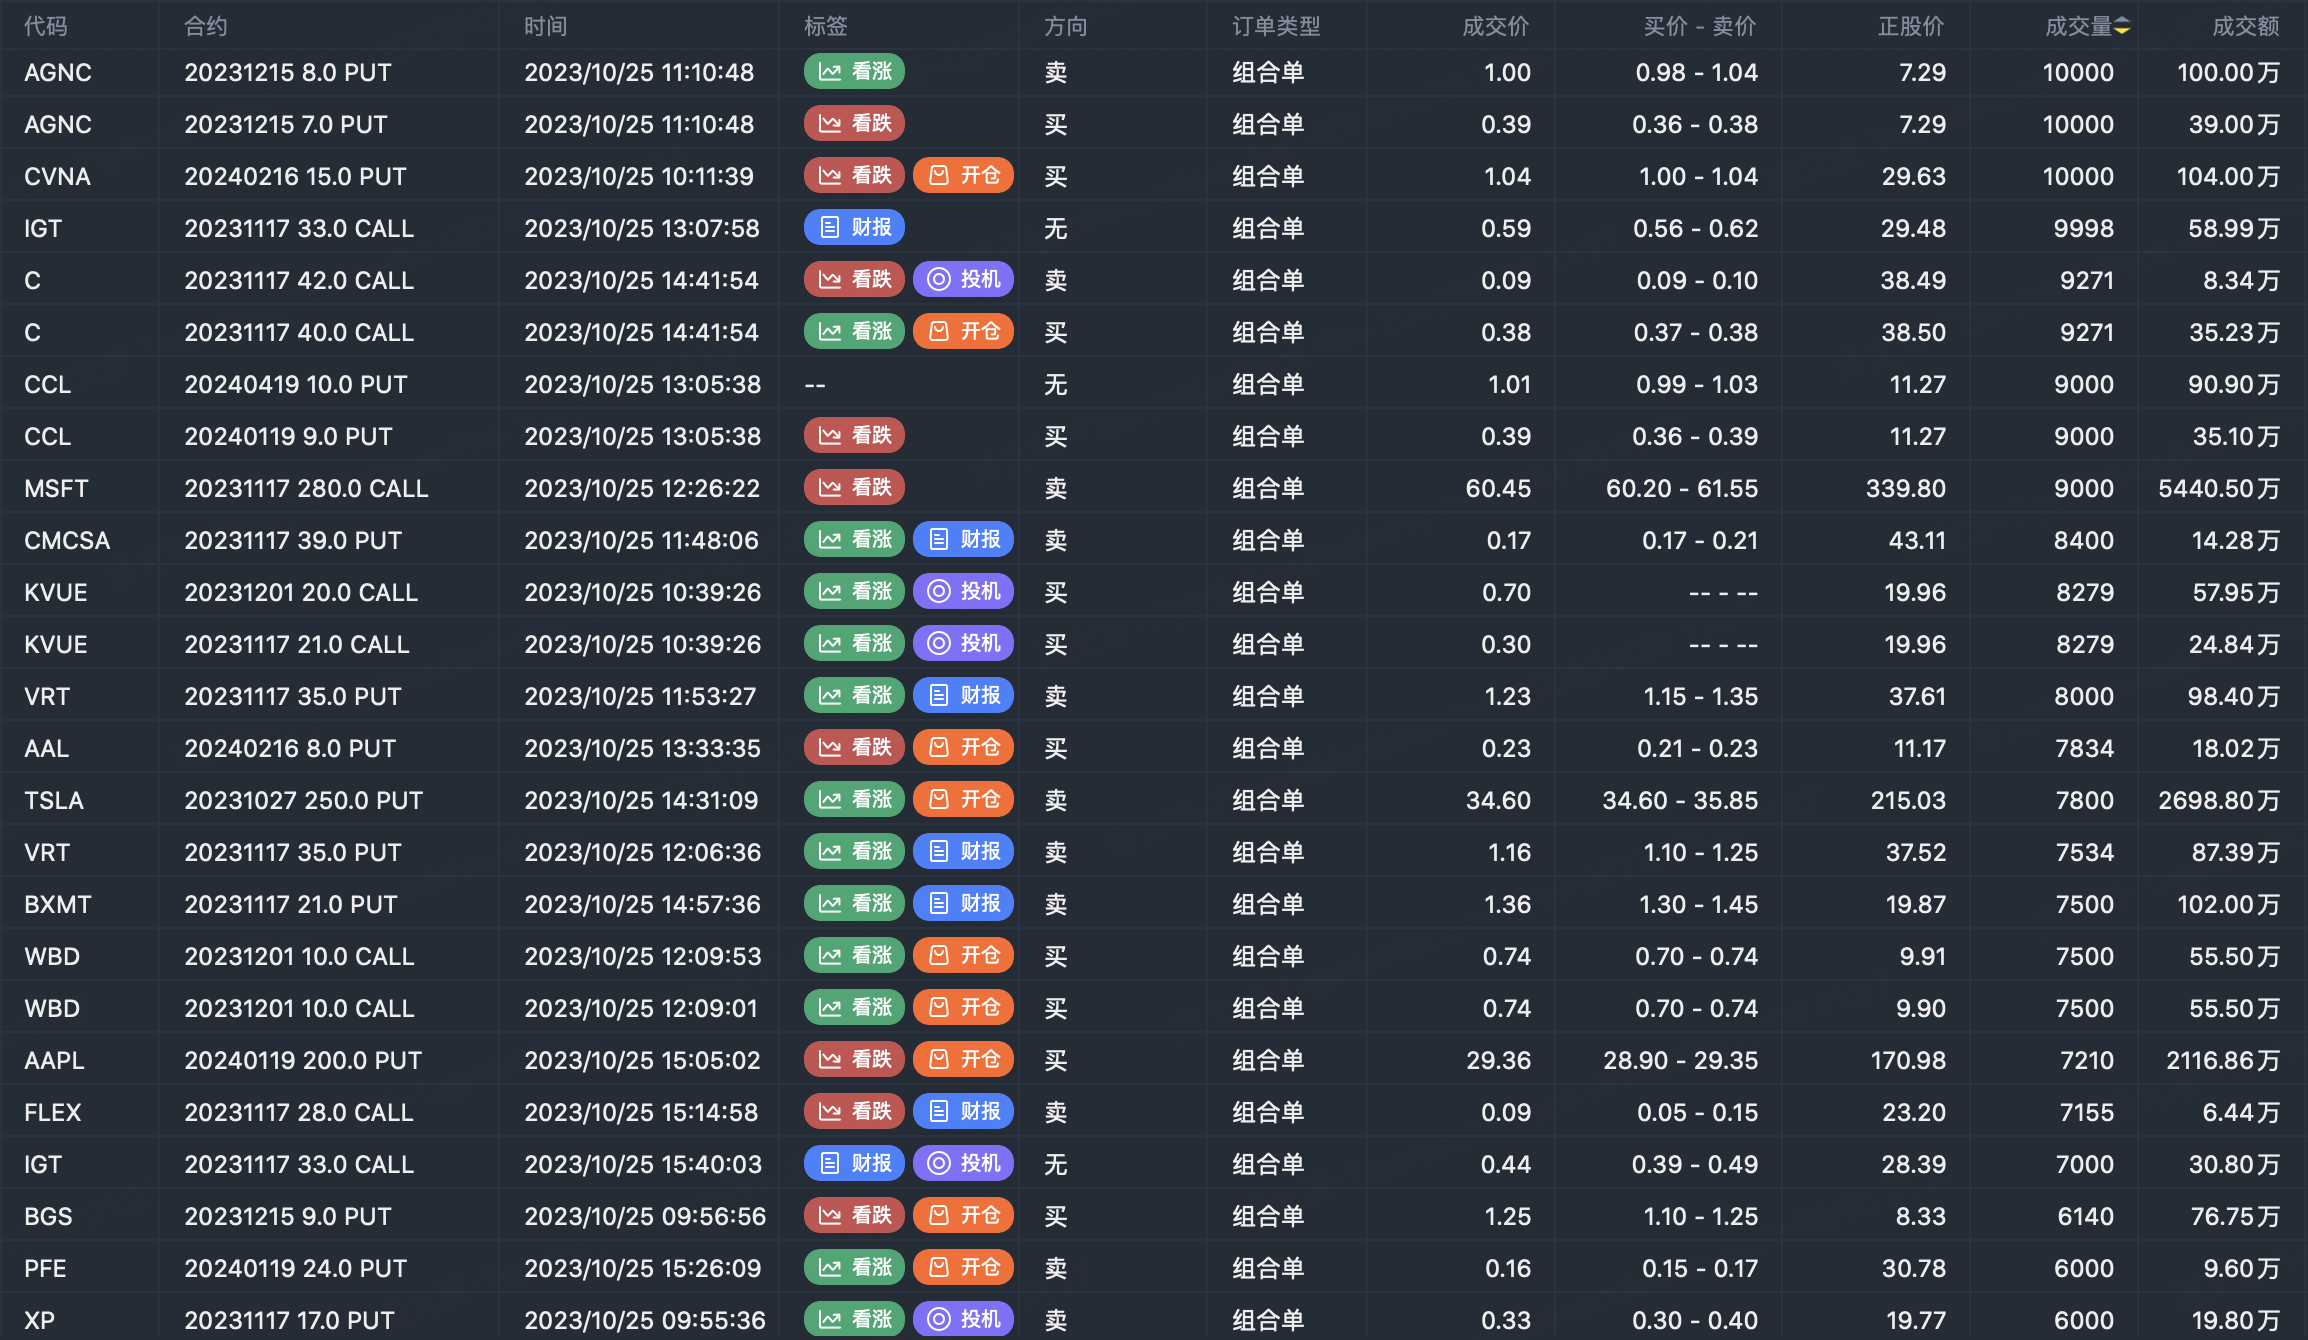Click the 看跌 tag in CCL 9.0 PUT row

click(854, 436)
